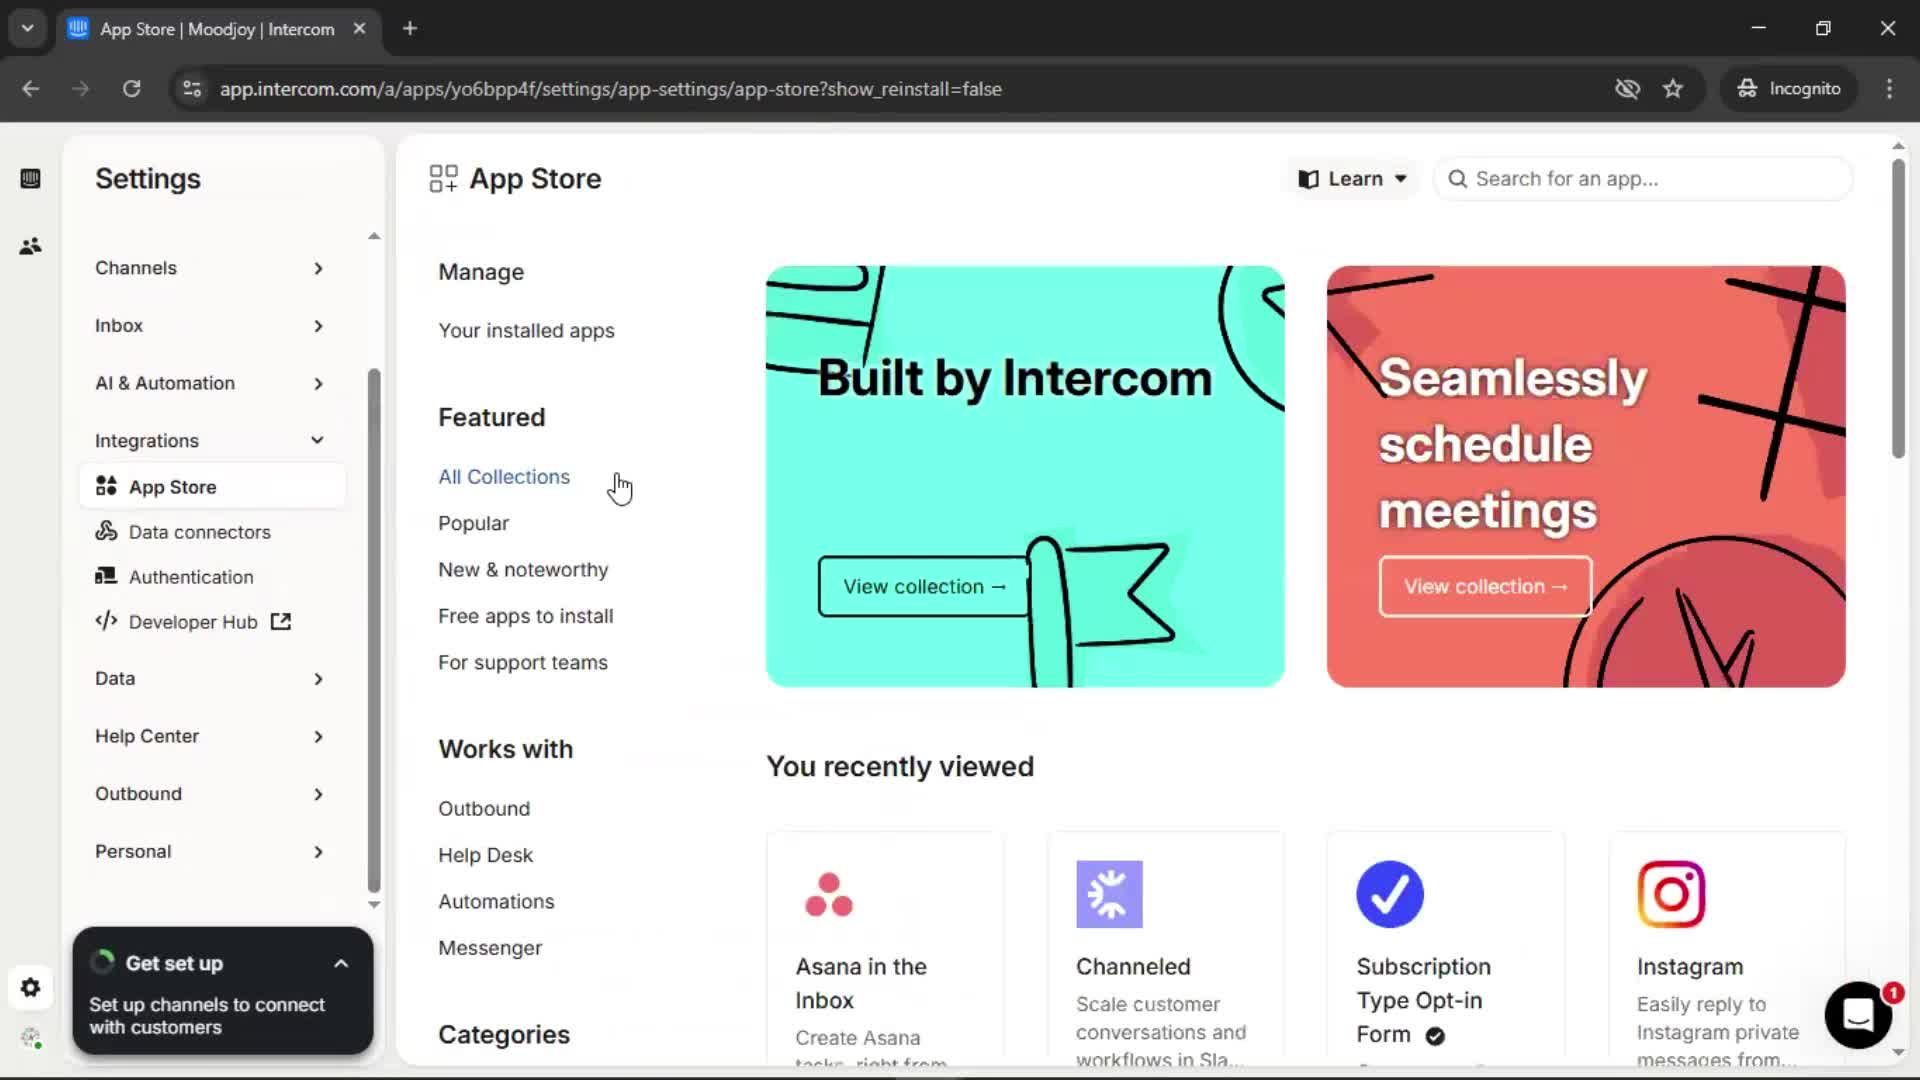Viewport: 1920px width, 1080px height.
Task: Click the Subscription Type Opt-in checkmark logo
Action: [1390, 894]
